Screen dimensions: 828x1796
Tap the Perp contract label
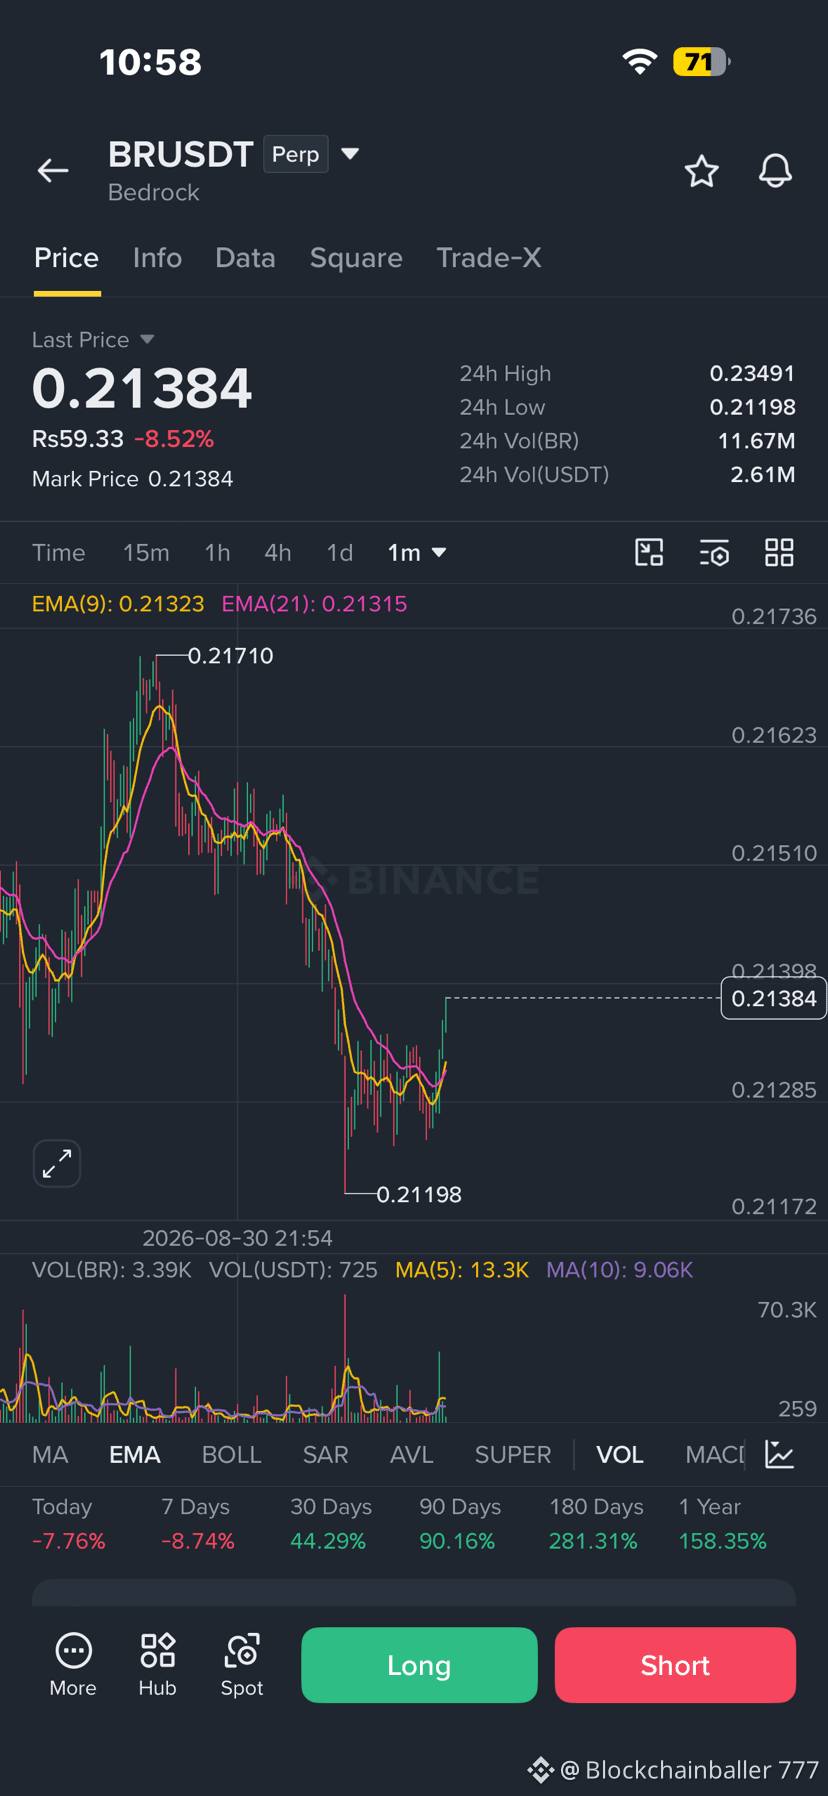pos(295,154)
